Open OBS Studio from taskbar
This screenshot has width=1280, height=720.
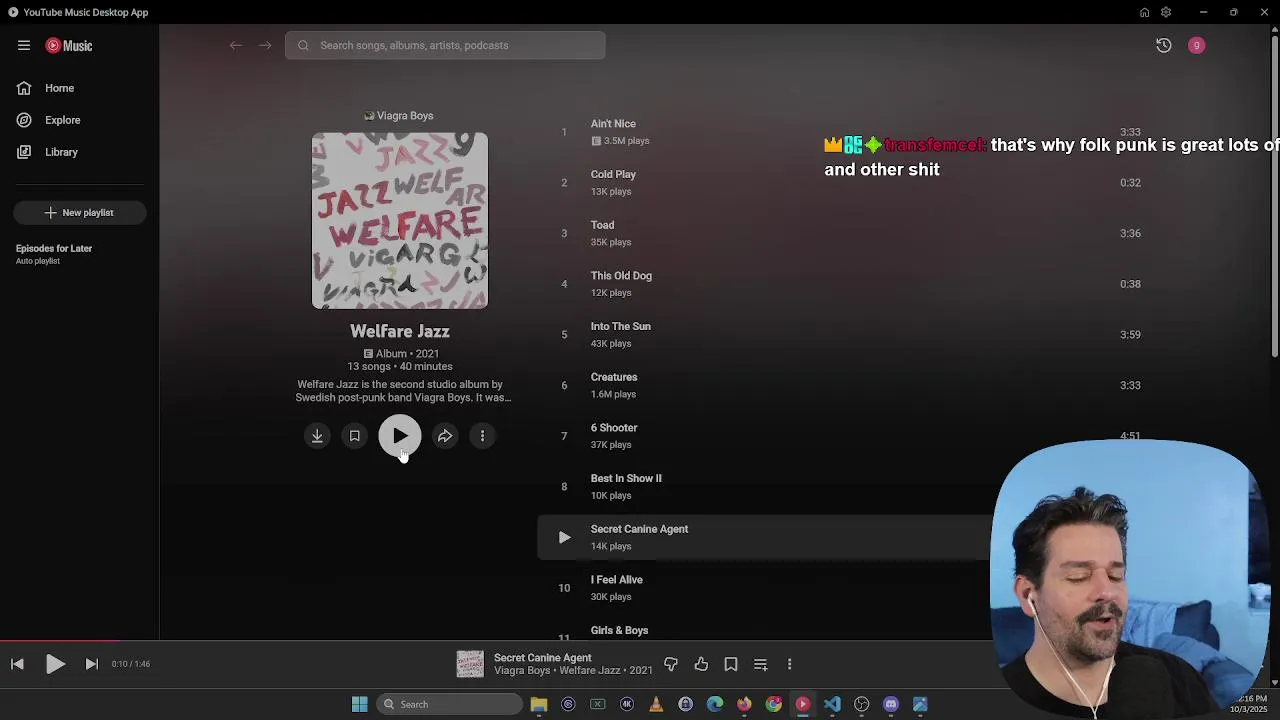click(861, 704)
